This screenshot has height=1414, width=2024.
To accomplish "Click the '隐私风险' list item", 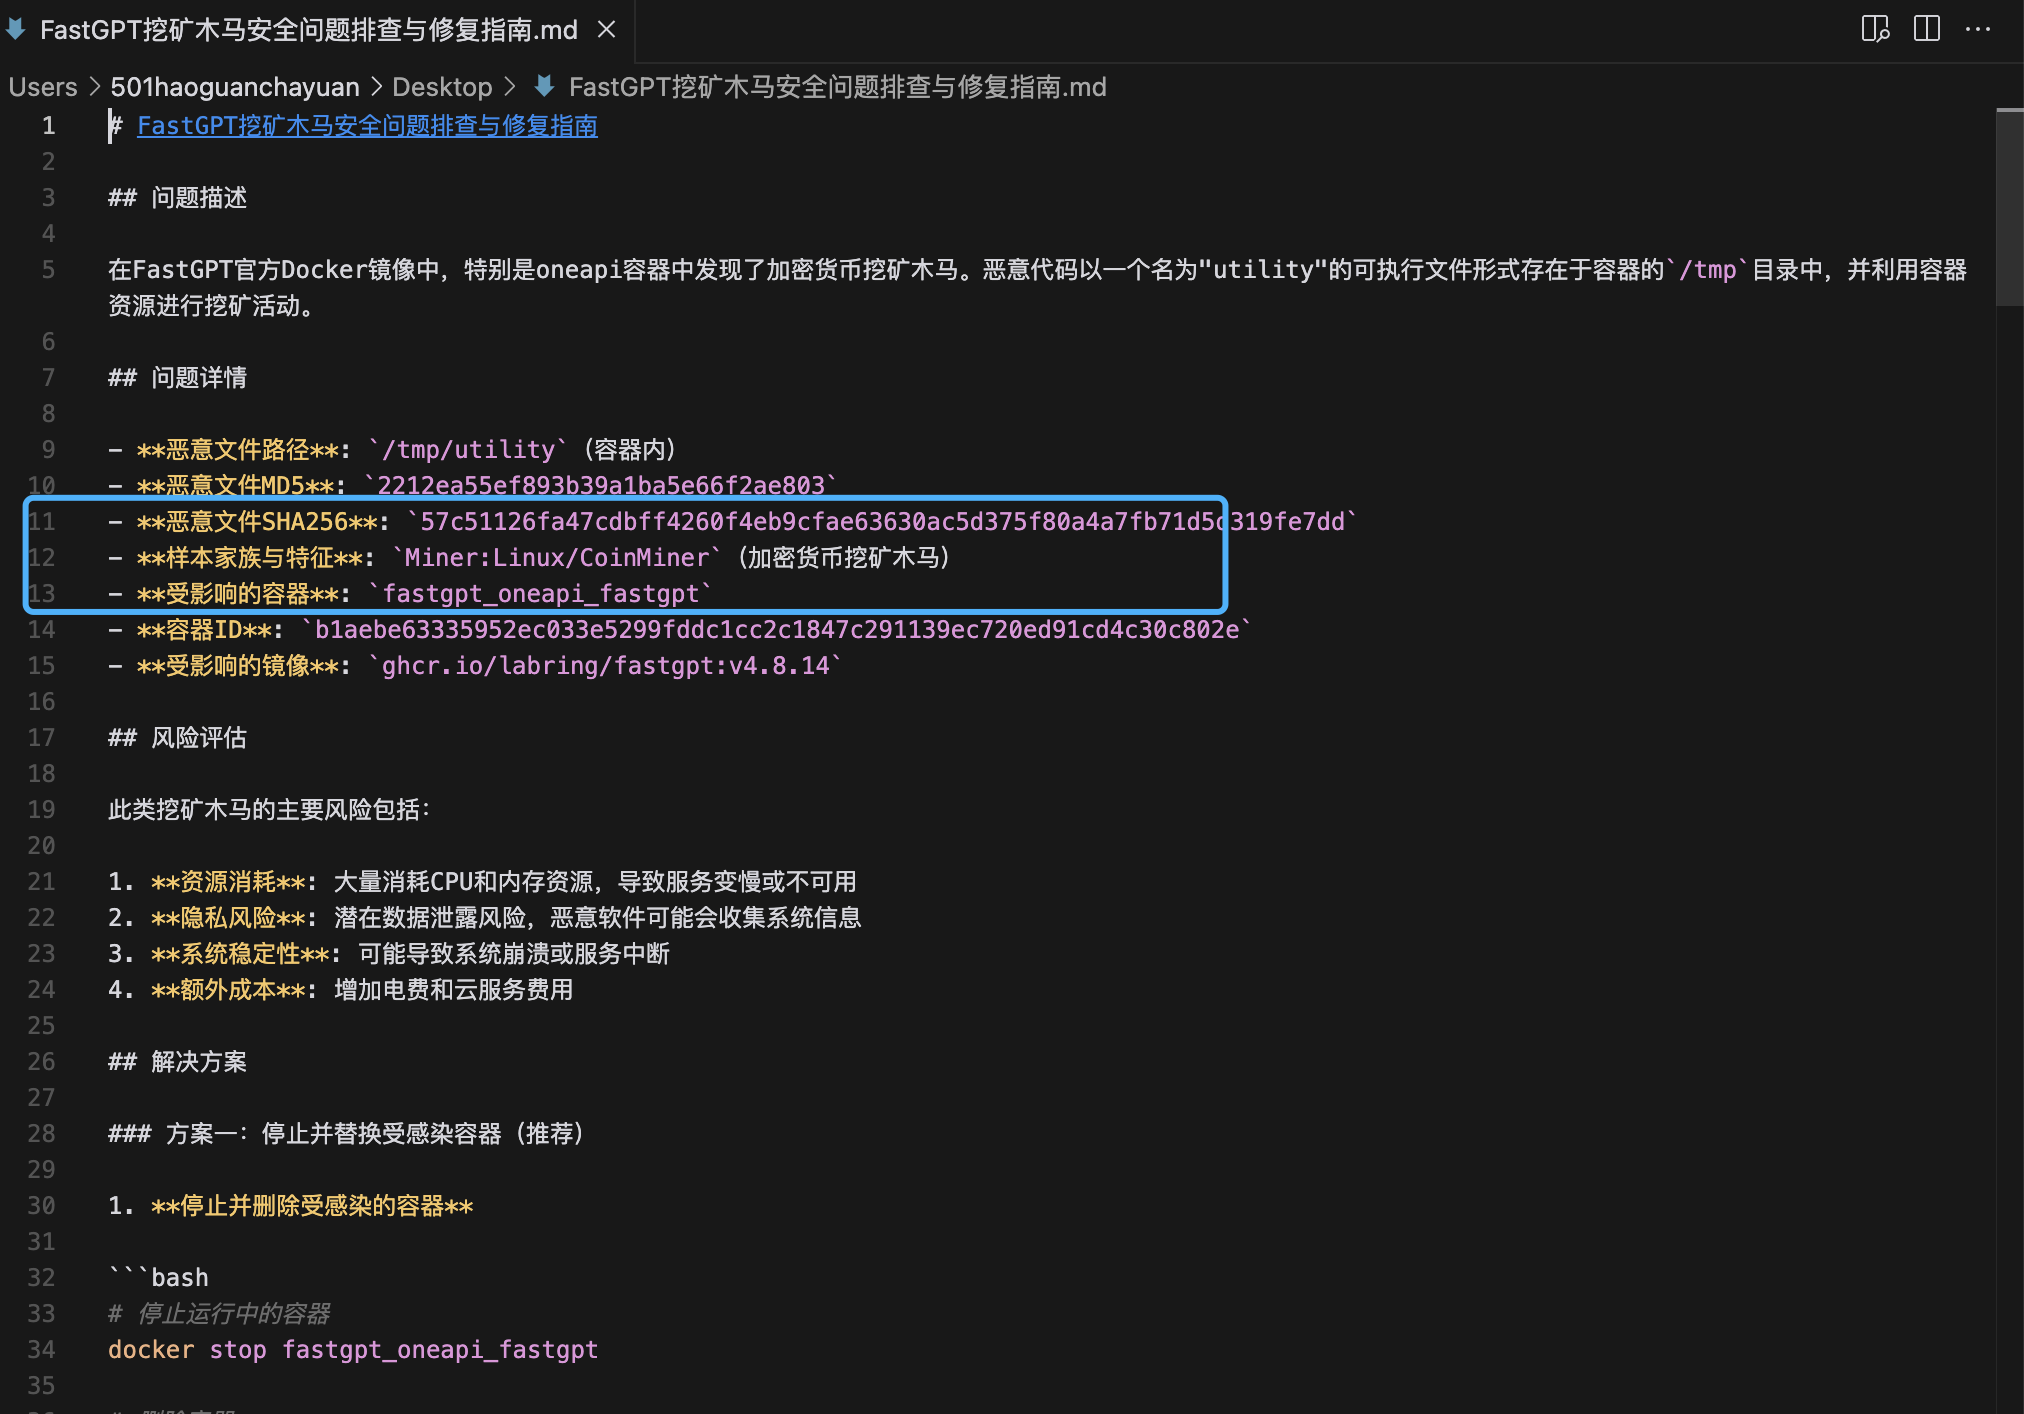I will coord(485,918).
